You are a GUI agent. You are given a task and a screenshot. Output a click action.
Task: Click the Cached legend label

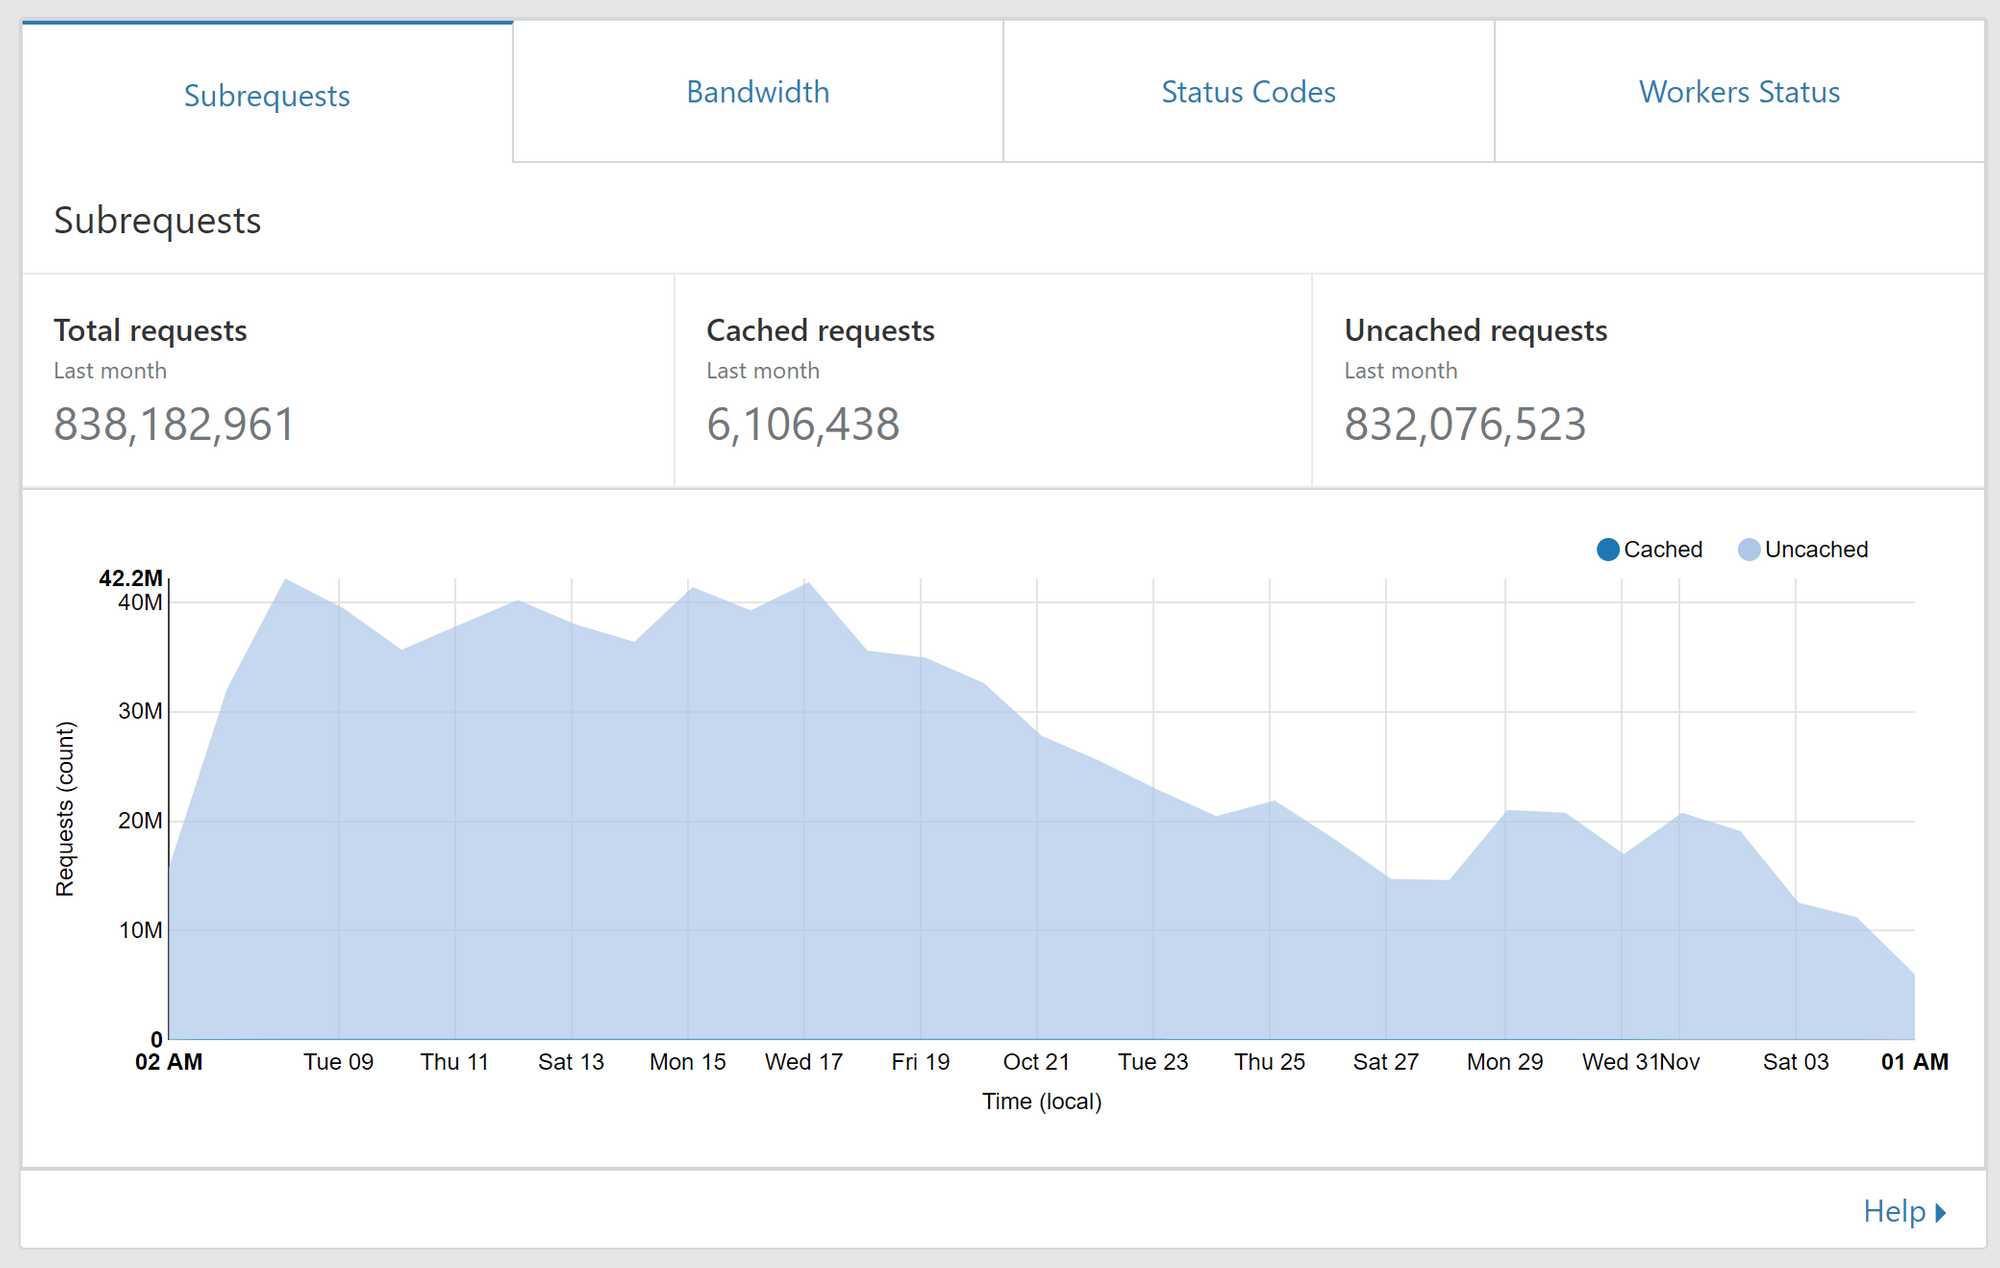tap(1662, 549)
